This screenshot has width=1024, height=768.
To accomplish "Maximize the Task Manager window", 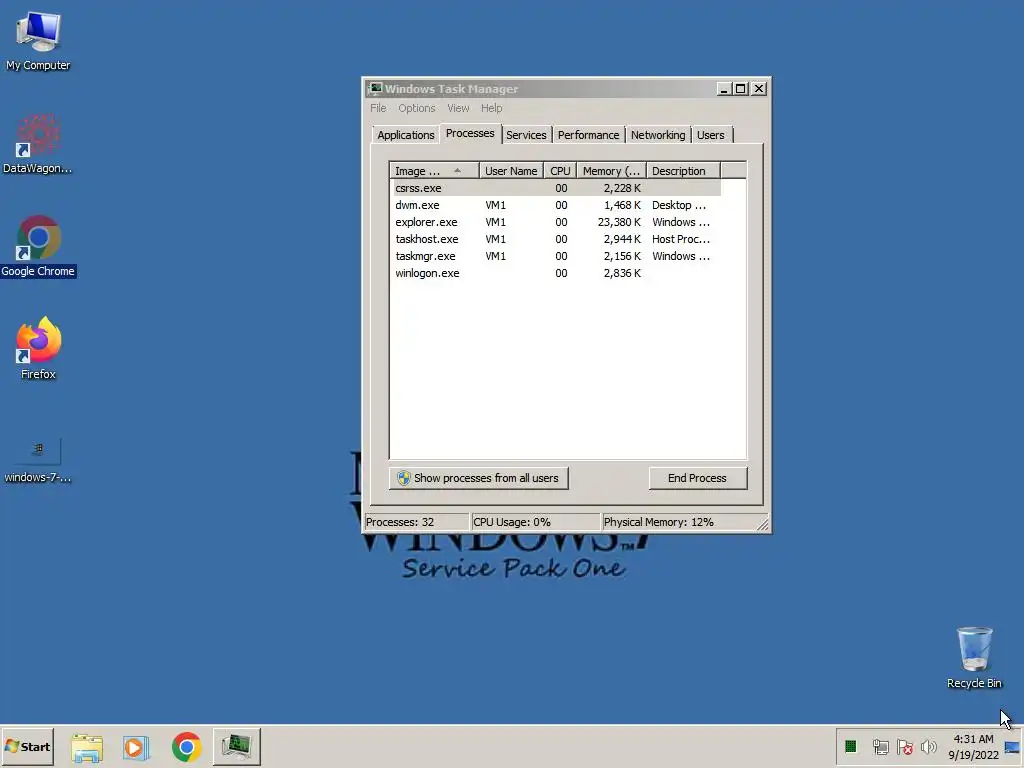I will click(741, 88).
